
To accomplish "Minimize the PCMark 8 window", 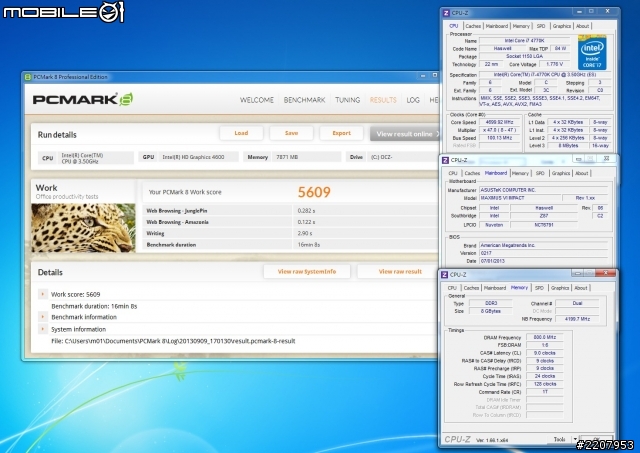I will [423, 76].
